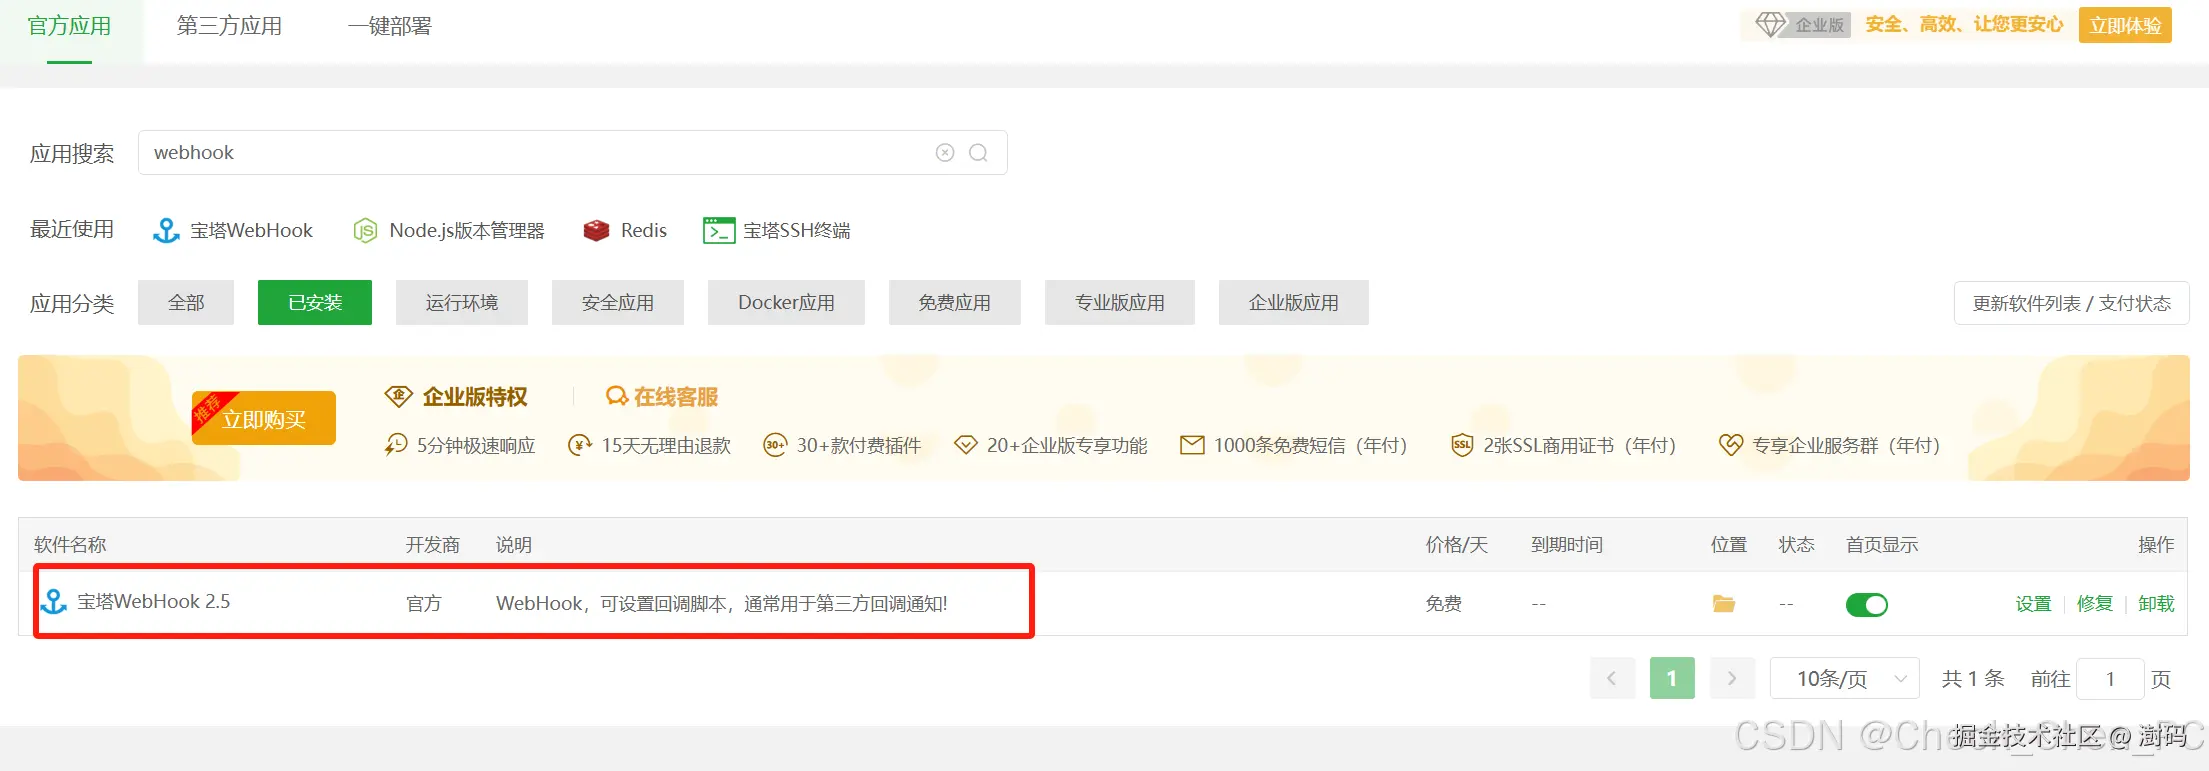The height and width of the screenshot is (771, 2209).
Task: Open Node.js版本管理器 from recently used
Action: [x=449, y=231]
